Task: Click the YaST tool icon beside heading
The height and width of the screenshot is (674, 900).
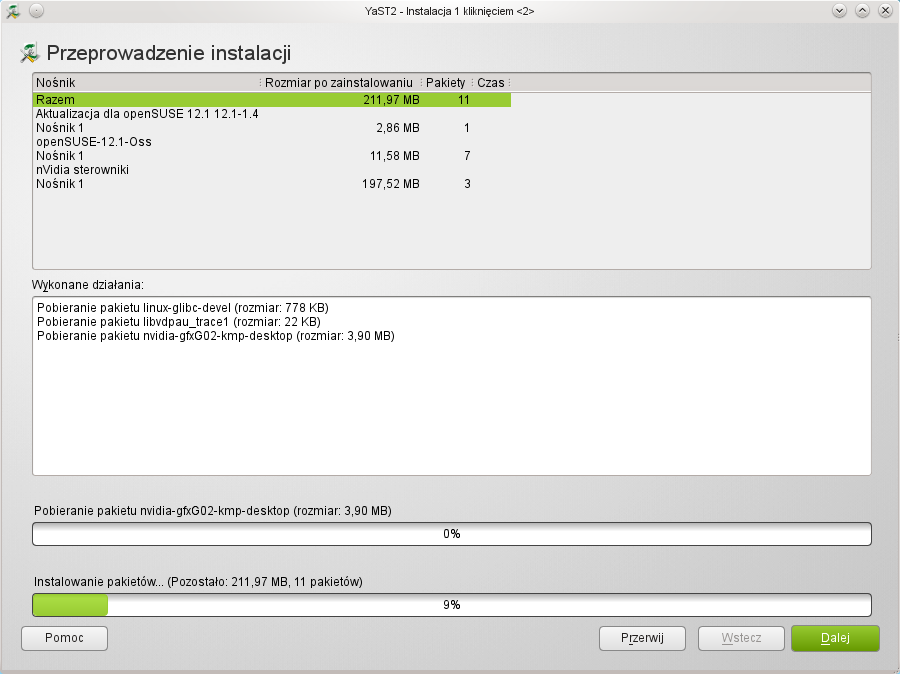Action: tap(30, 53)
